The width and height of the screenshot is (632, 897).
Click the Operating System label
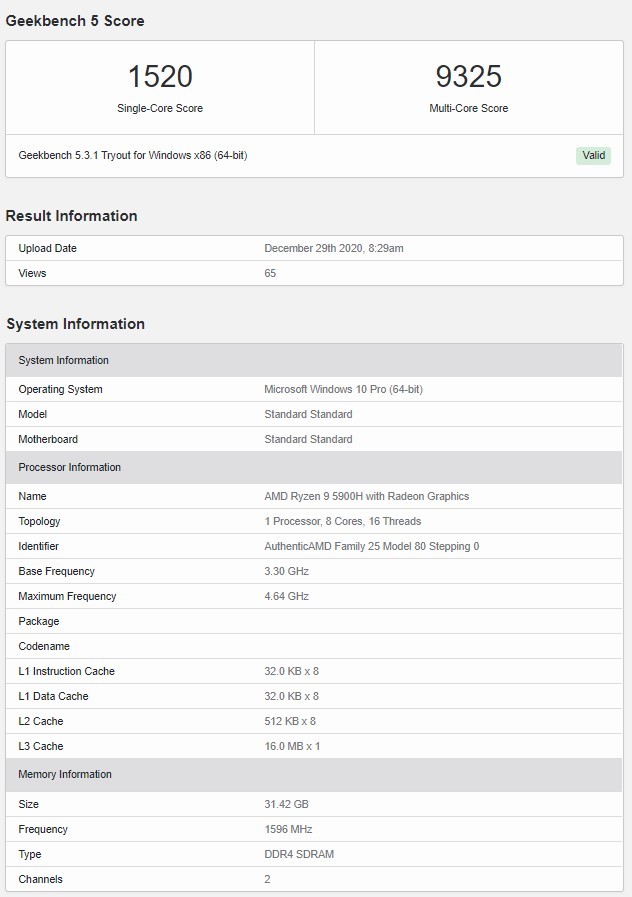click(x=61, y=390)
